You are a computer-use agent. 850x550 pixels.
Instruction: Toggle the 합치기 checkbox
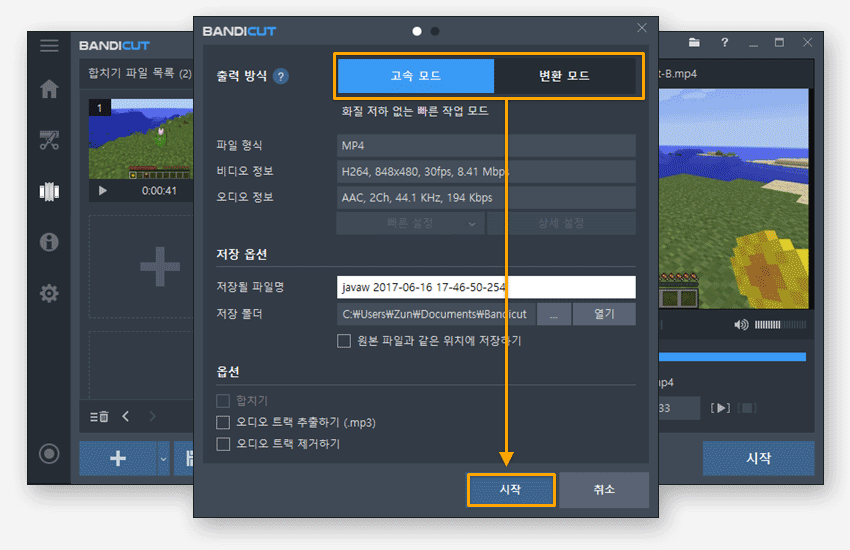223,401
